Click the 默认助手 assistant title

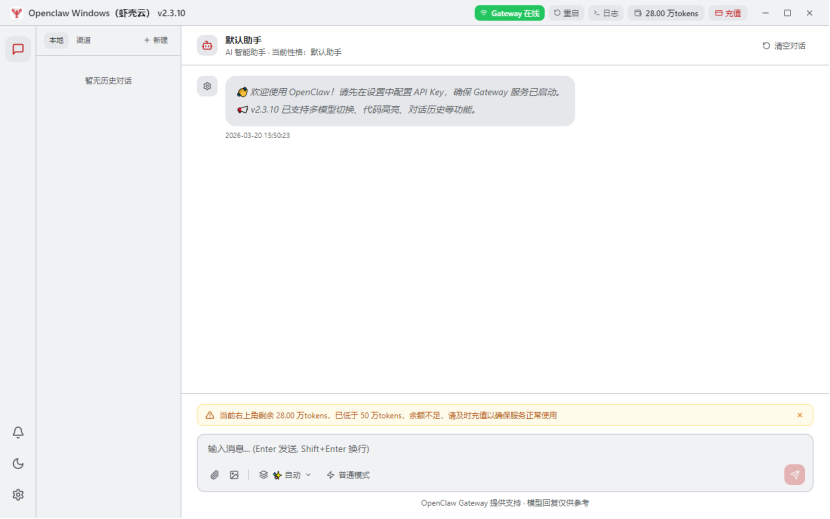[x=243, y=40]
